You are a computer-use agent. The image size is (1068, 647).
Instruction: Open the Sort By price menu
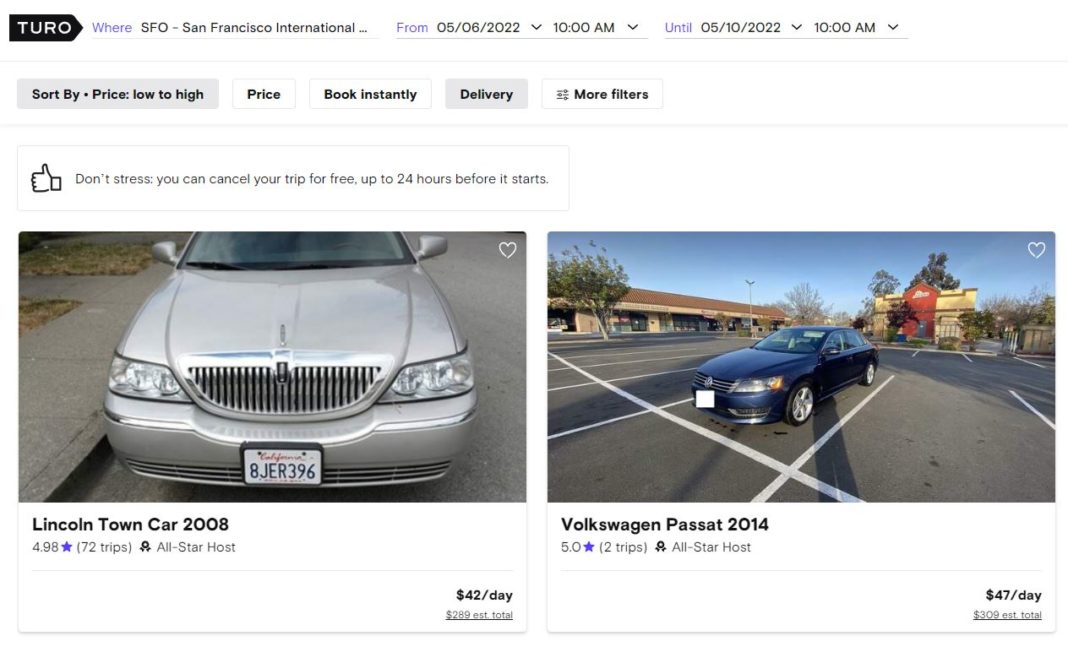pos(117,93)
